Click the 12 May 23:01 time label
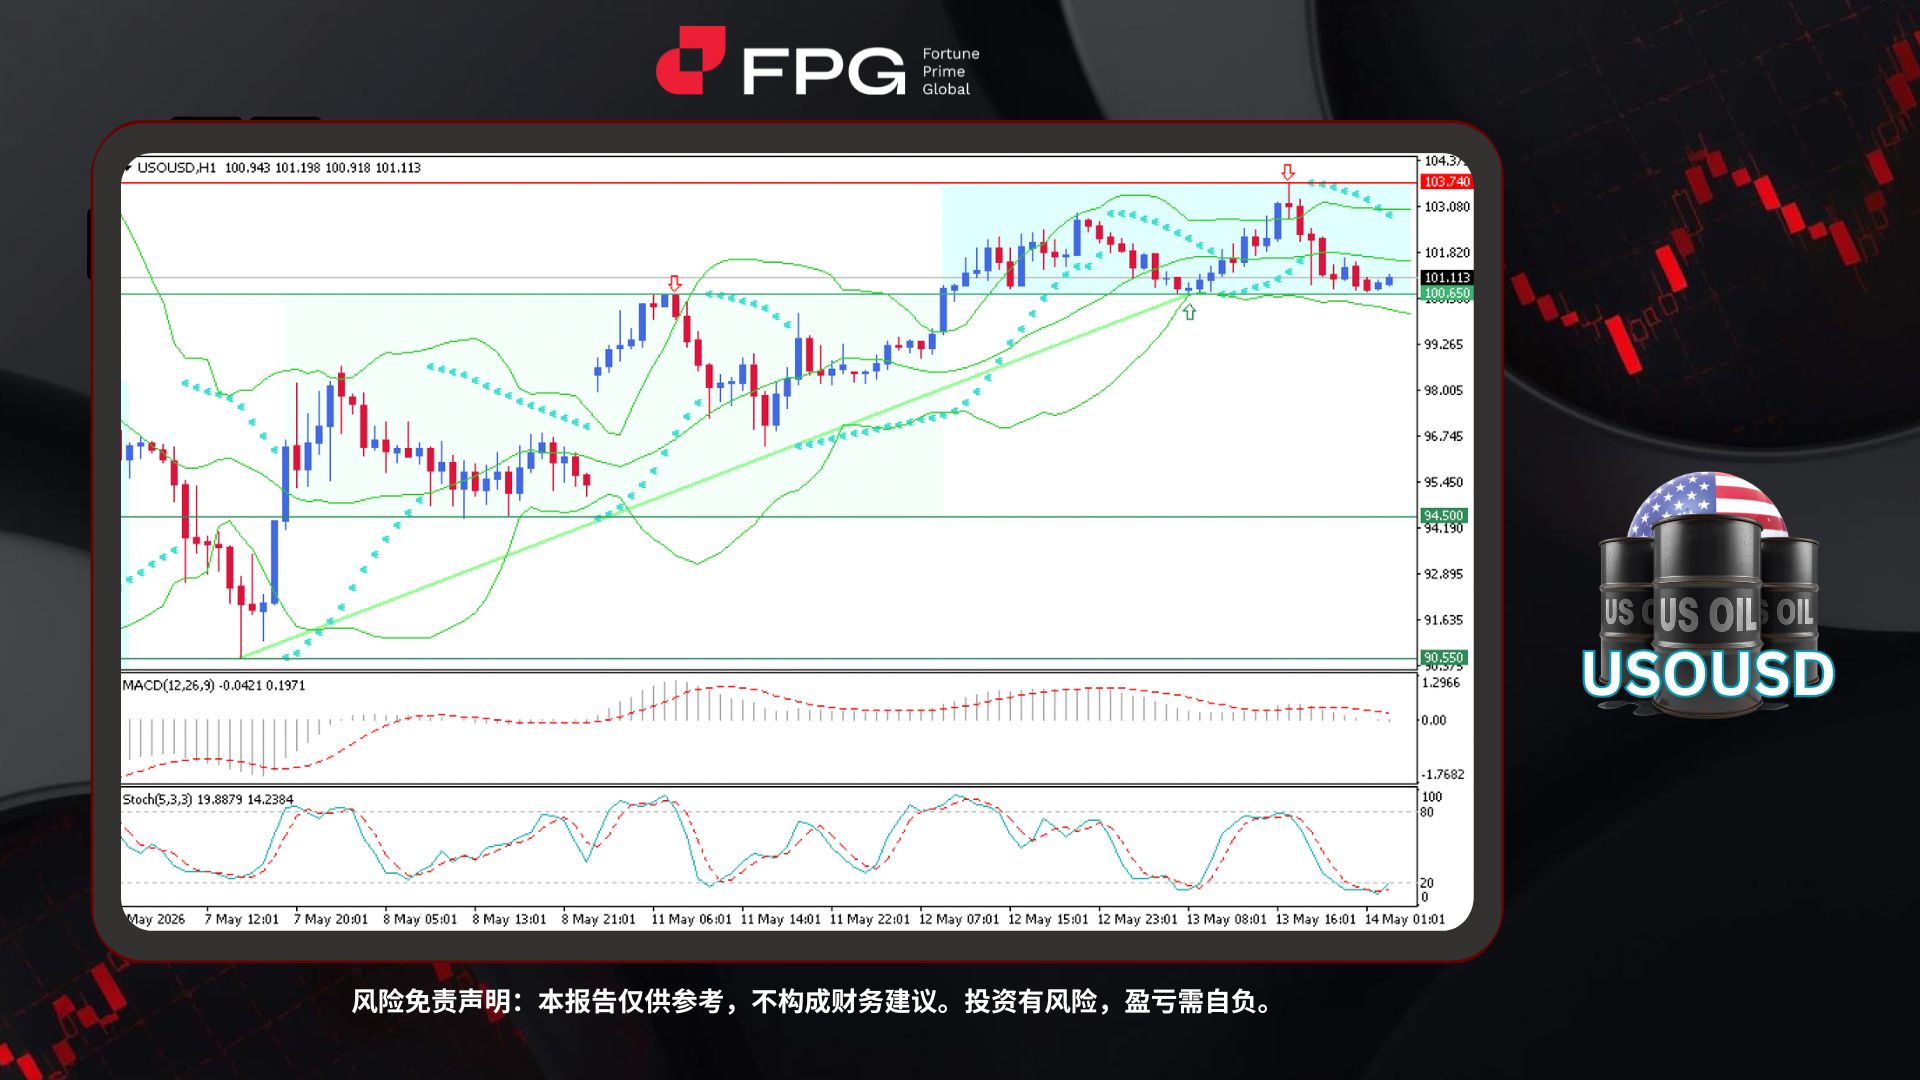Viewport: 1920px width, 1080px height. [x=1137, y=920]
